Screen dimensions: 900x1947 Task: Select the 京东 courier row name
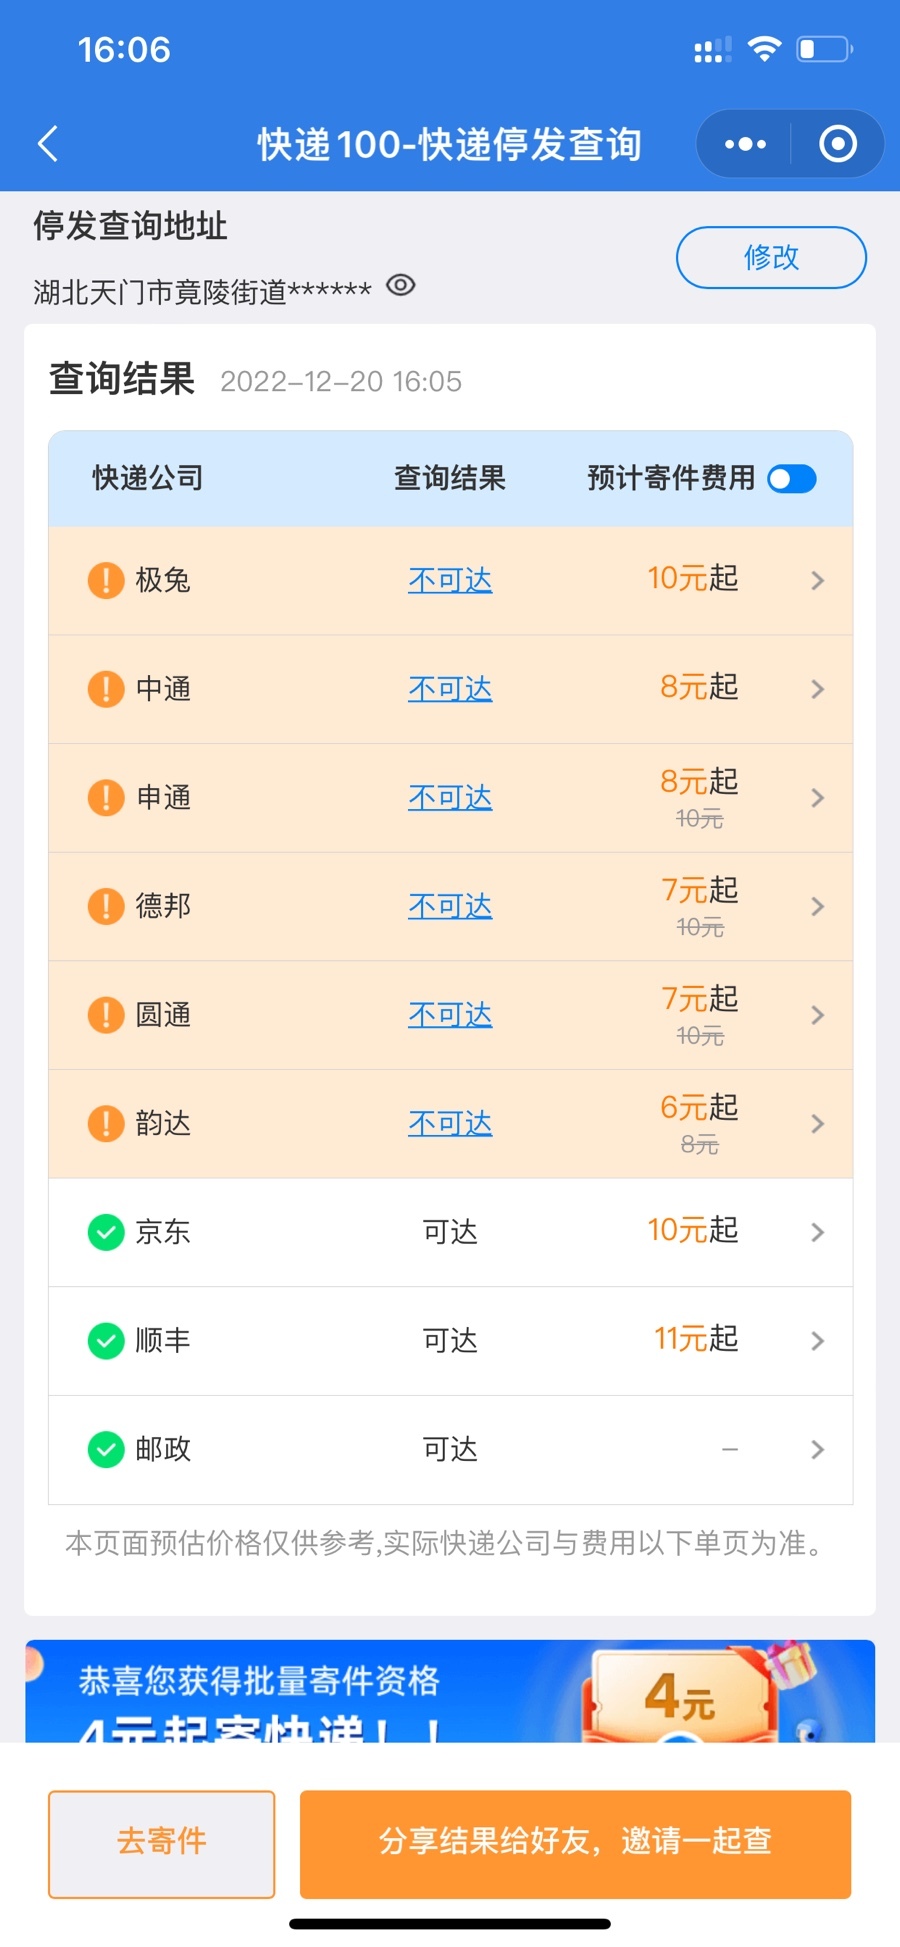(163, 1232)
